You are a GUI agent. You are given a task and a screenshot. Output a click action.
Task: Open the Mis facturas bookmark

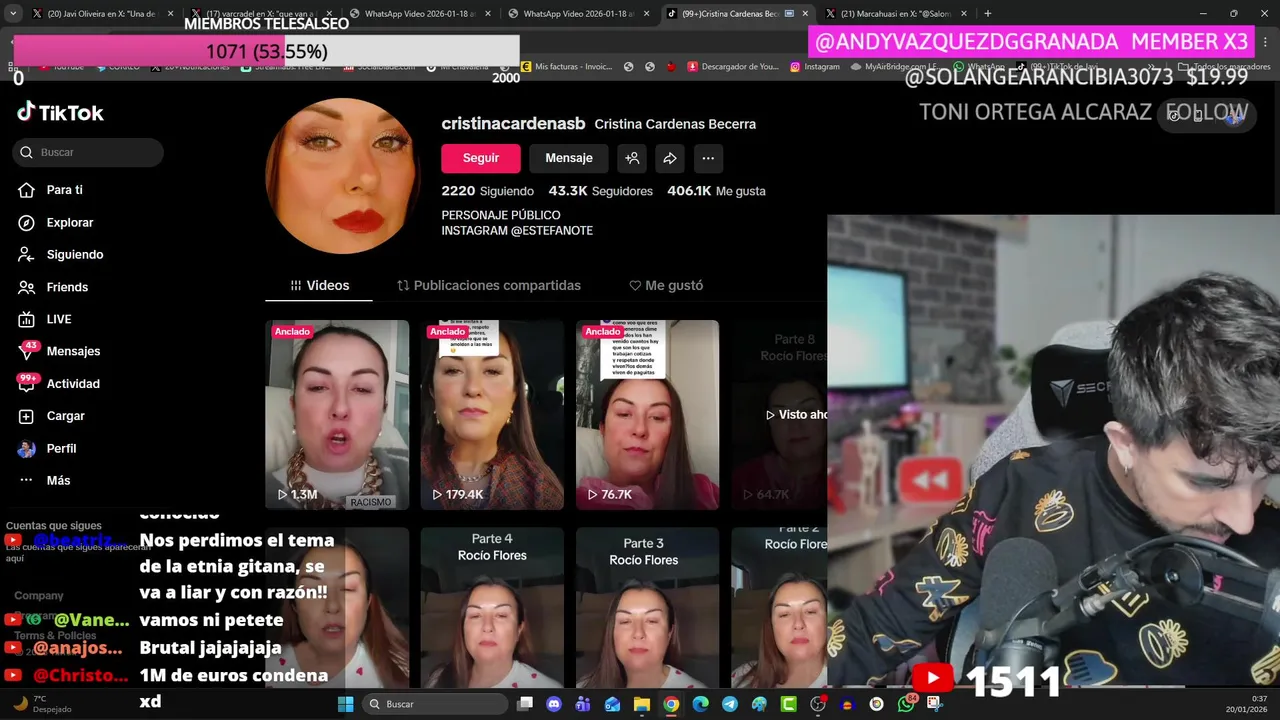[566, 67]
